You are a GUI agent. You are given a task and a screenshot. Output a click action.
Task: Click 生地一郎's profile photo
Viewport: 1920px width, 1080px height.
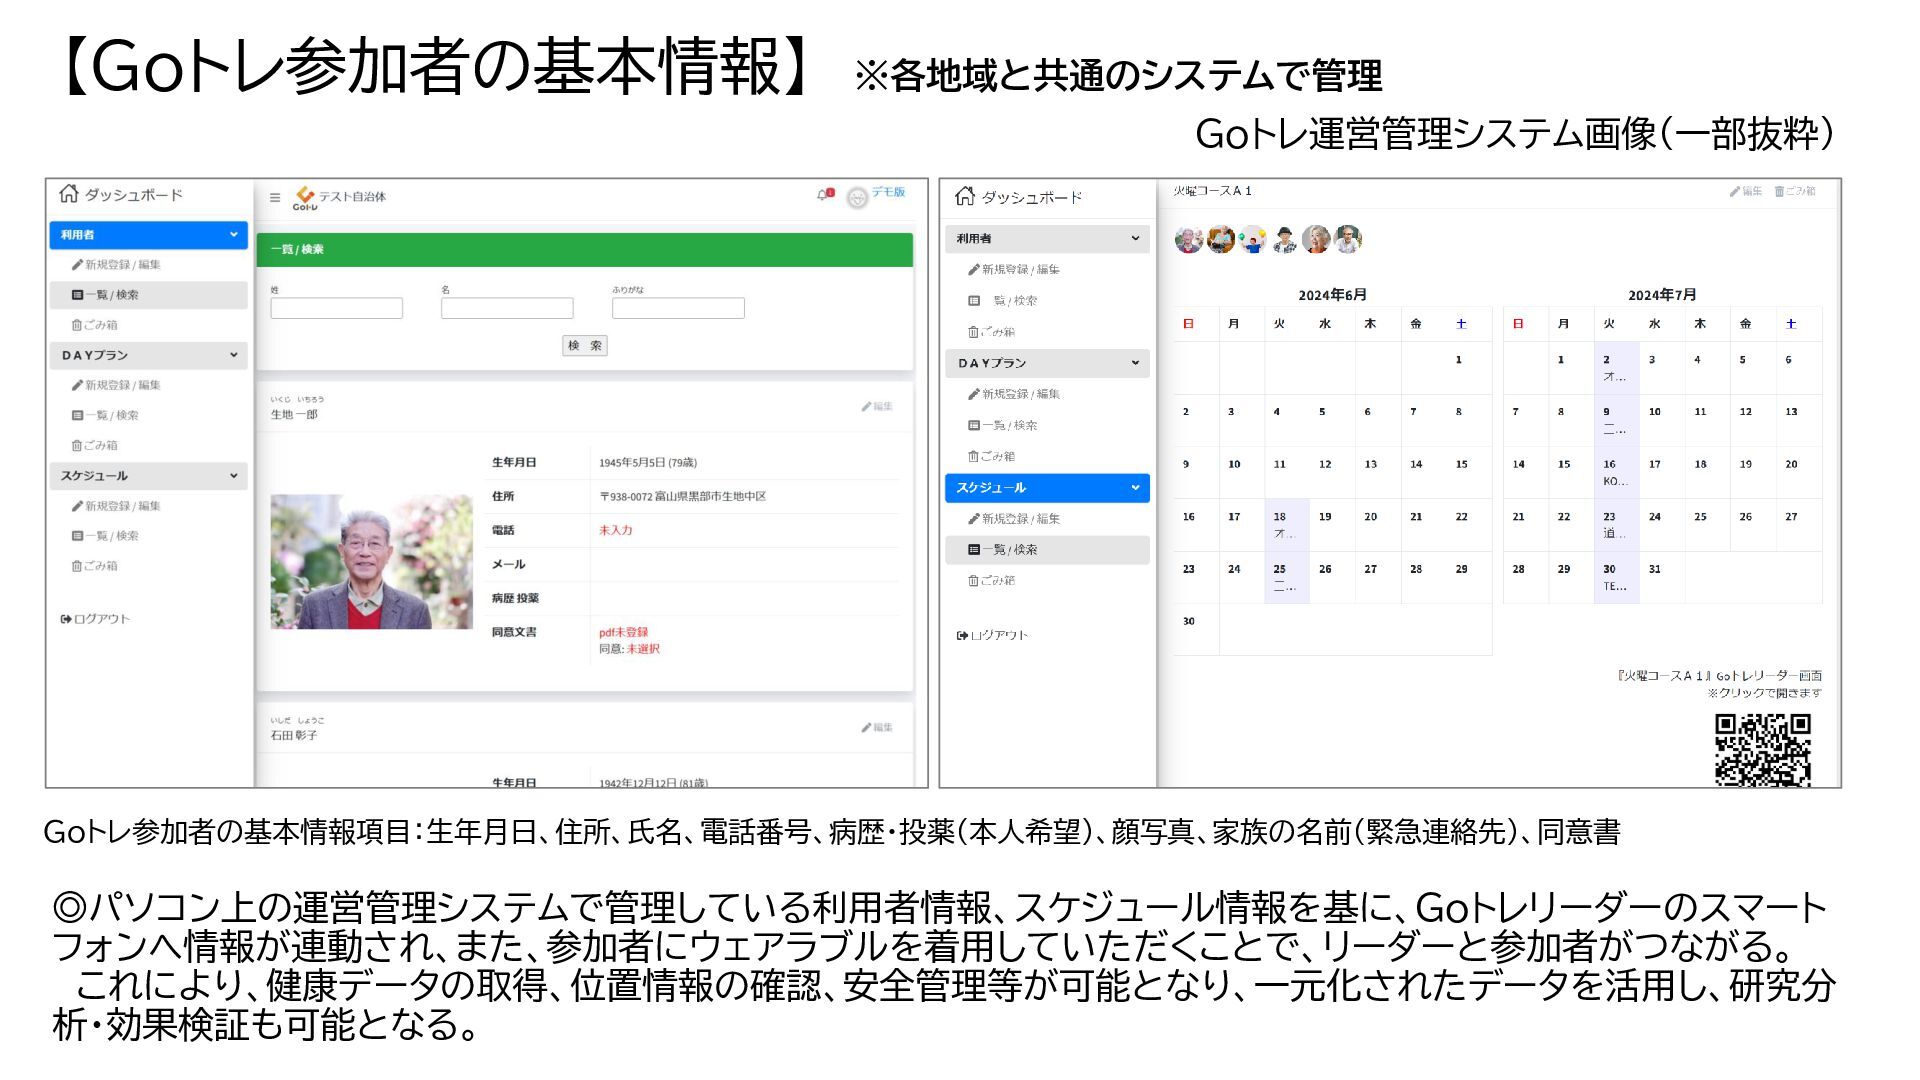pyautogui.click(x=371, y=562)
